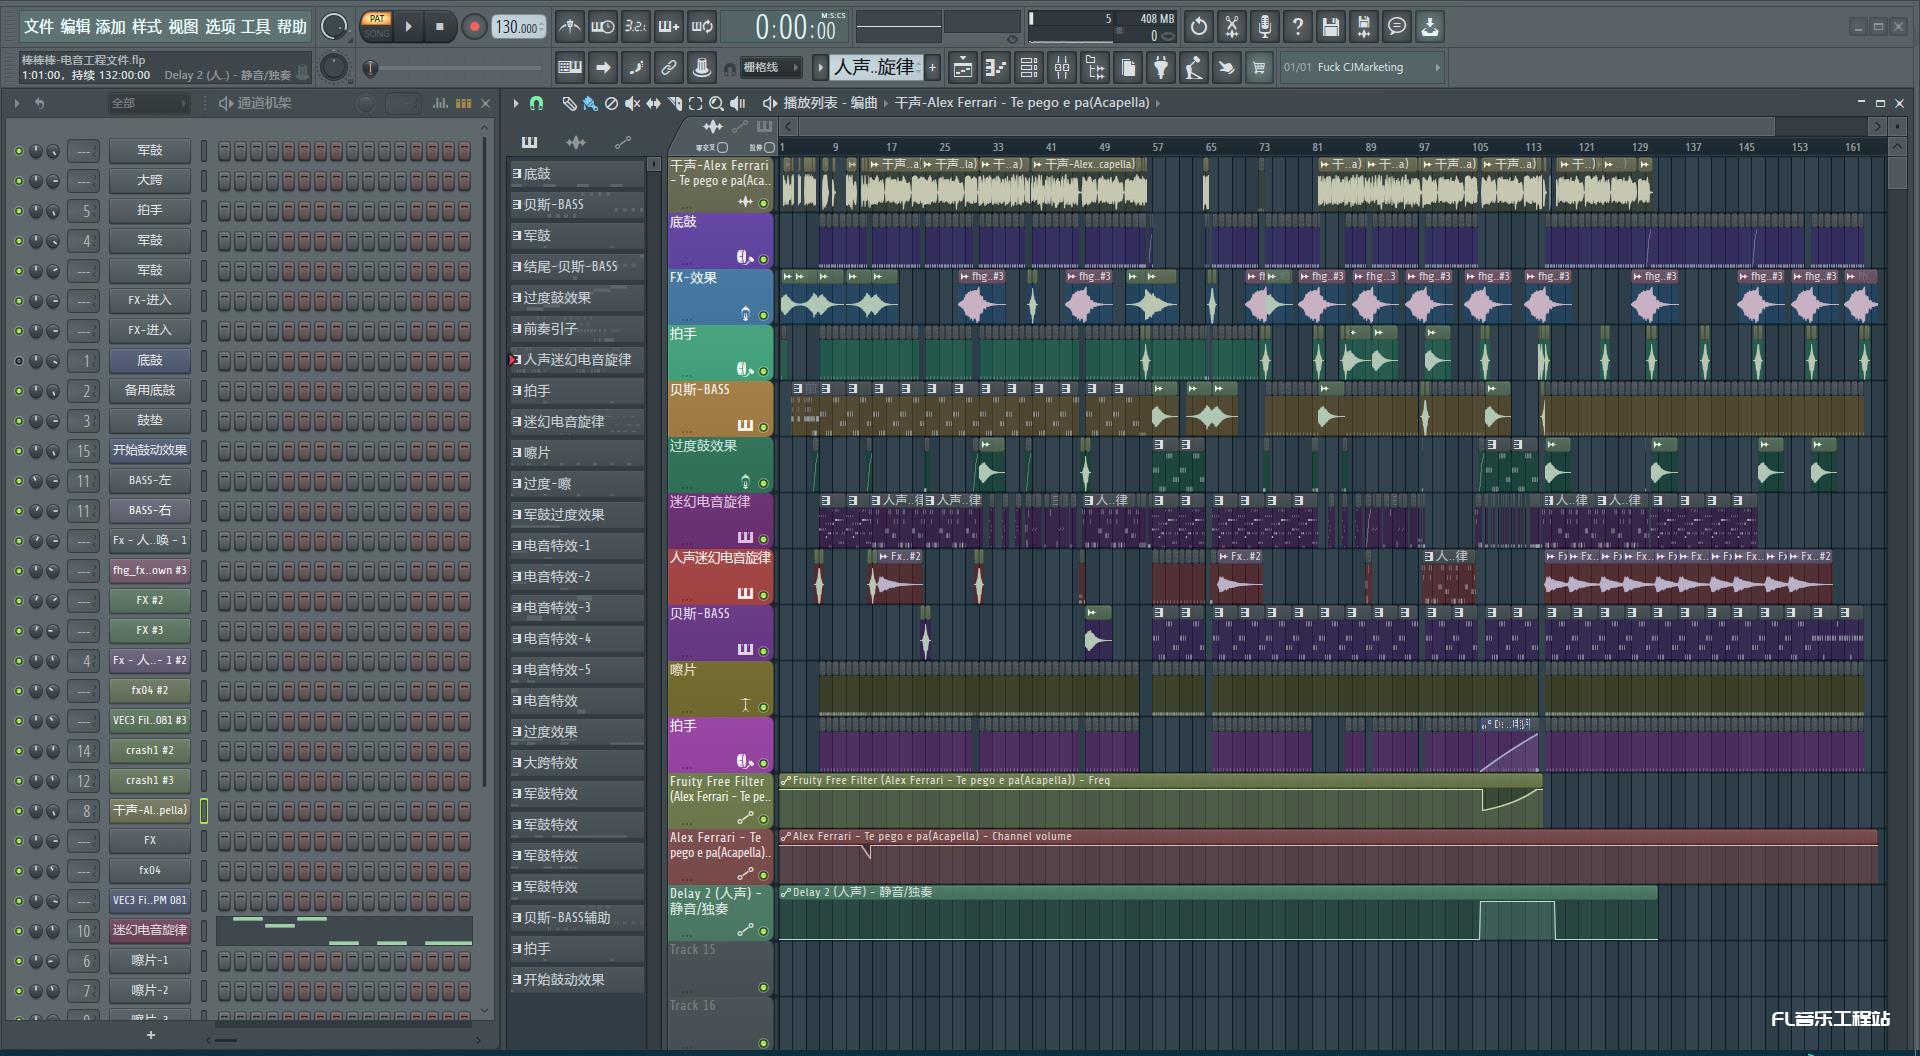
Task: Open pattern selector arrow beside 人声..旋律
Action: (x=821, y=68)
